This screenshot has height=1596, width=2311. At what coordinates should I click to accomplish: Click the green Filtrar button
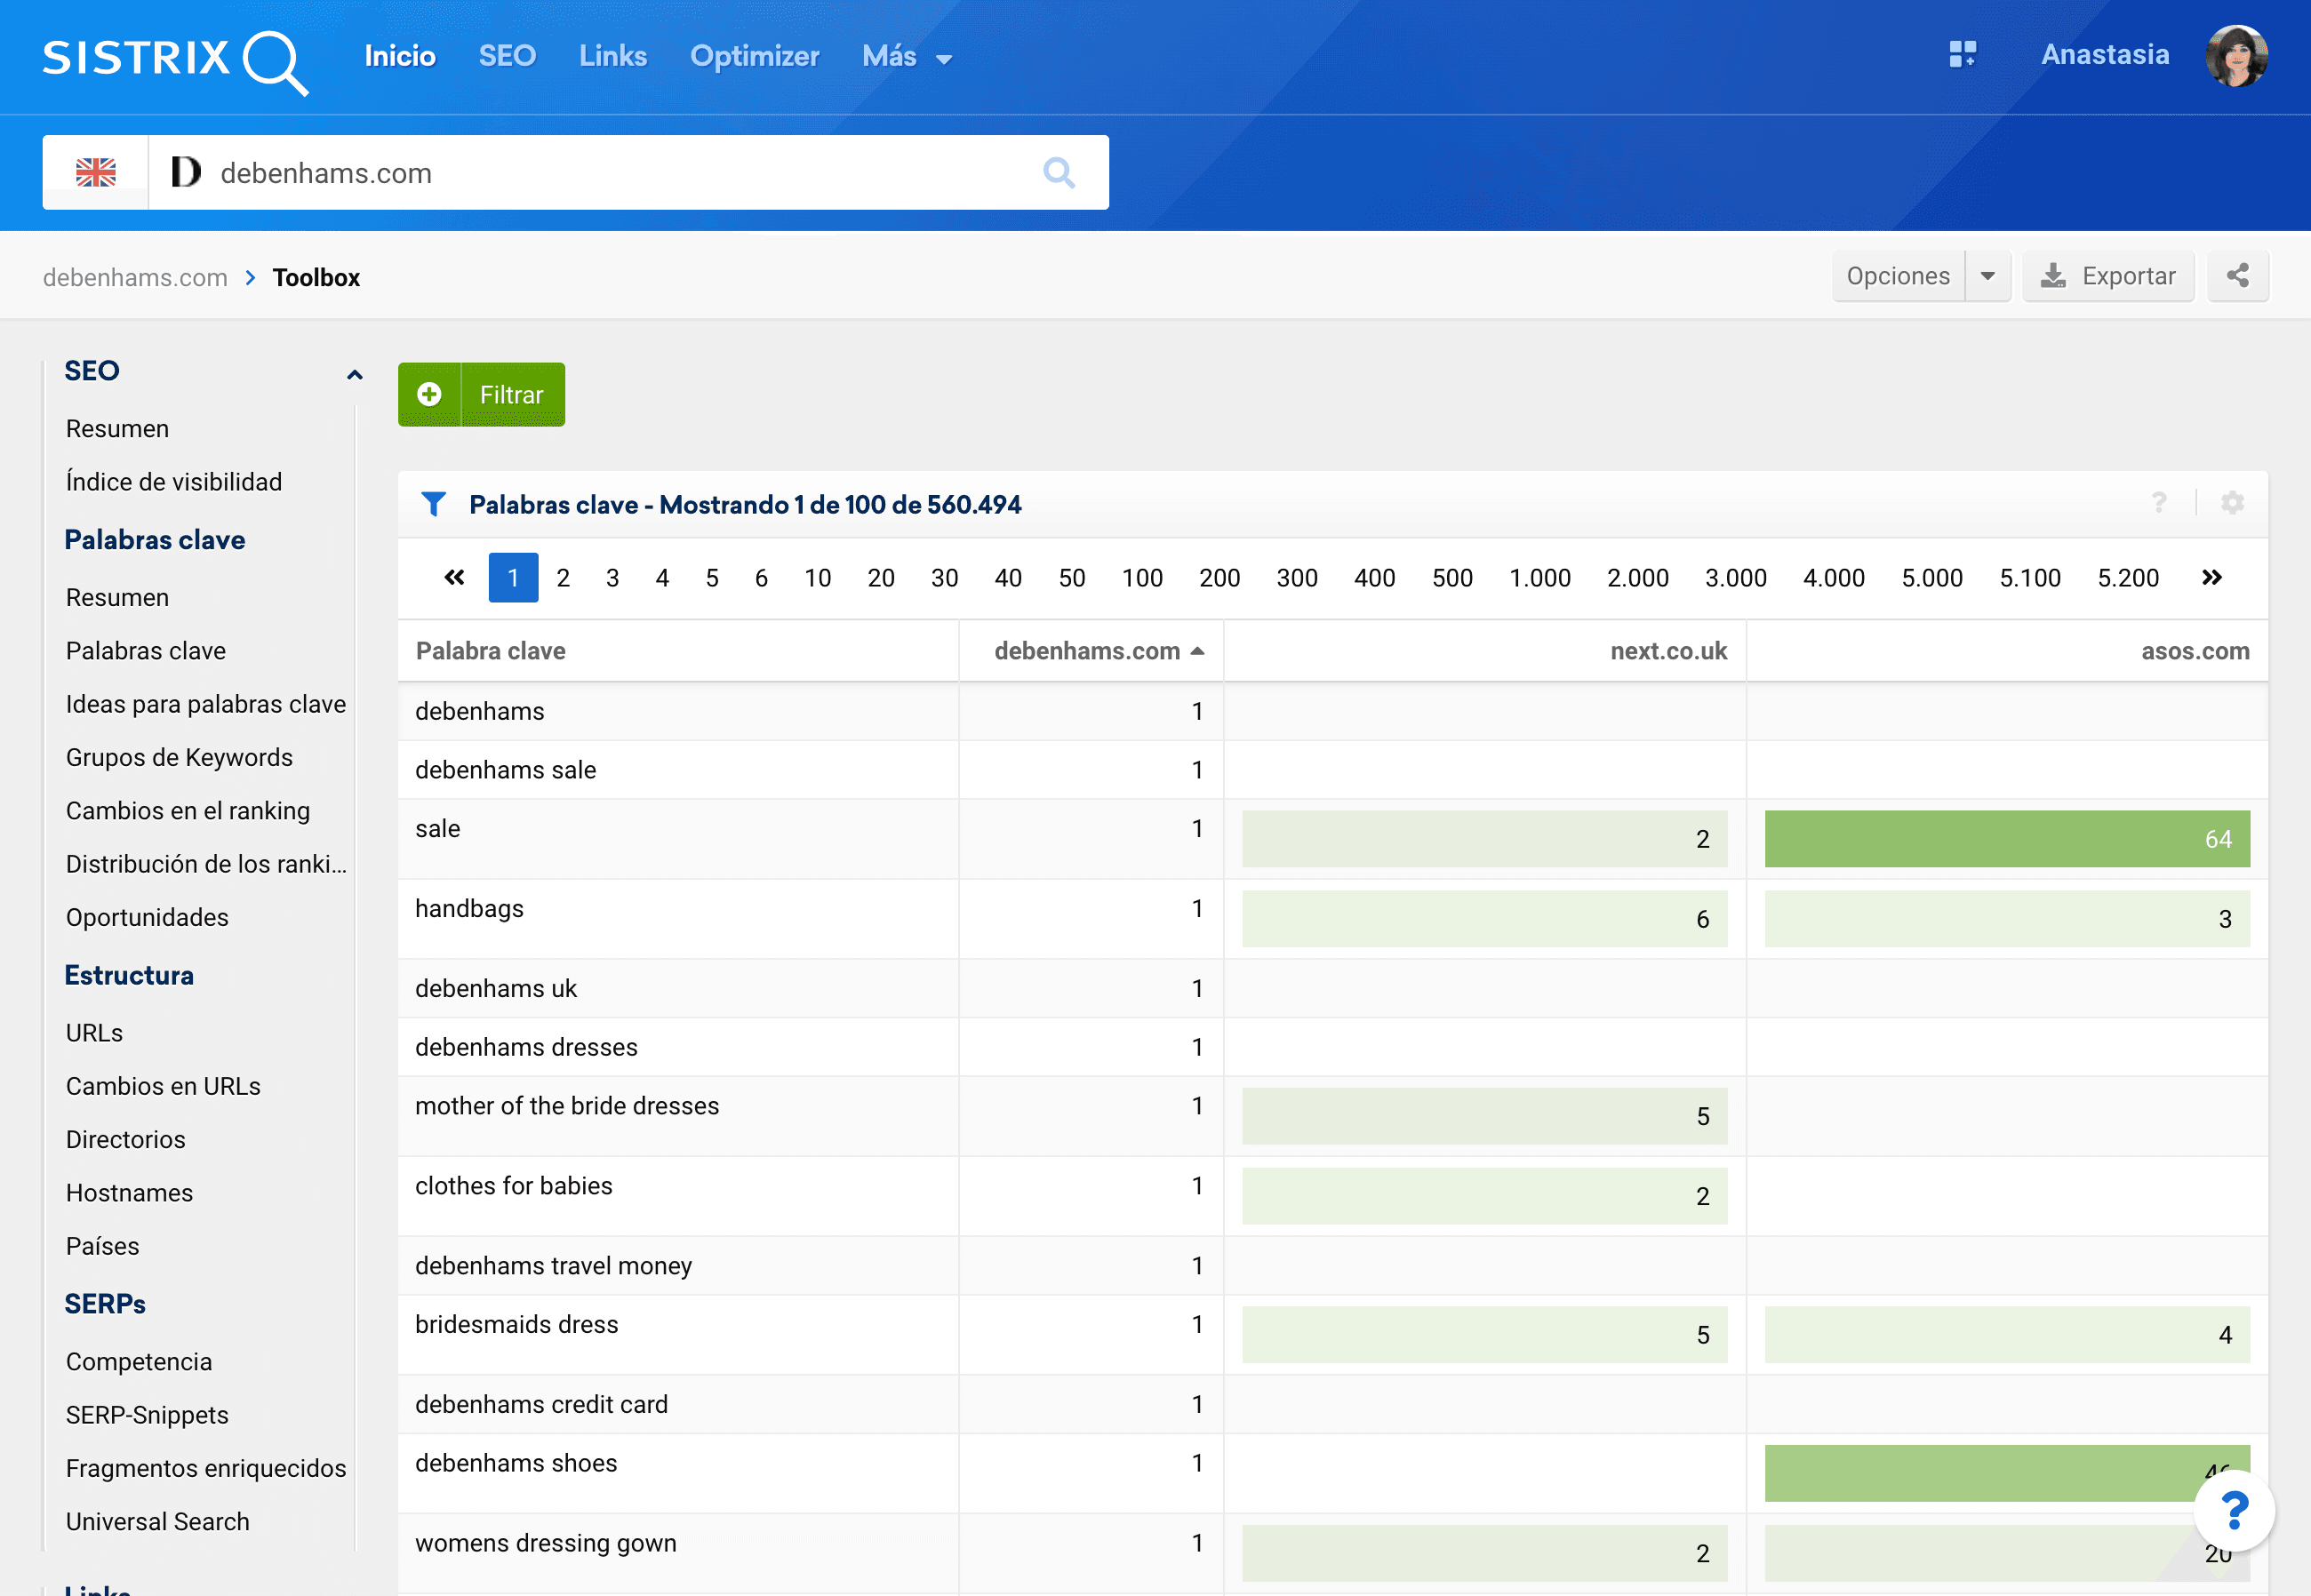481,395
